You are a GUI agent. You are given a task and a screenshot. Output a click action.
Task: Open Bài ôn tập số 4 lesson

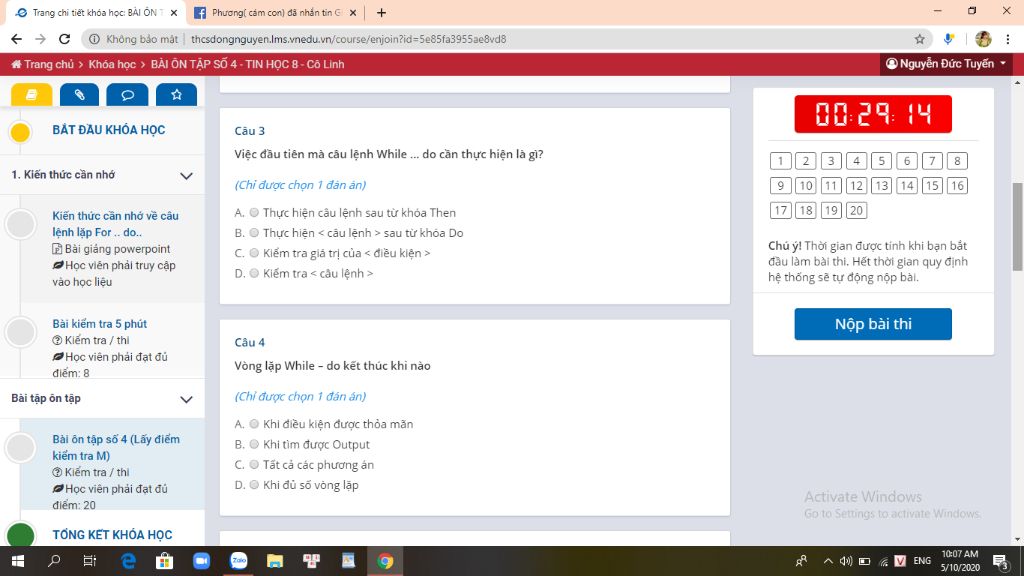pyautogui.click(x=116, y=447)
